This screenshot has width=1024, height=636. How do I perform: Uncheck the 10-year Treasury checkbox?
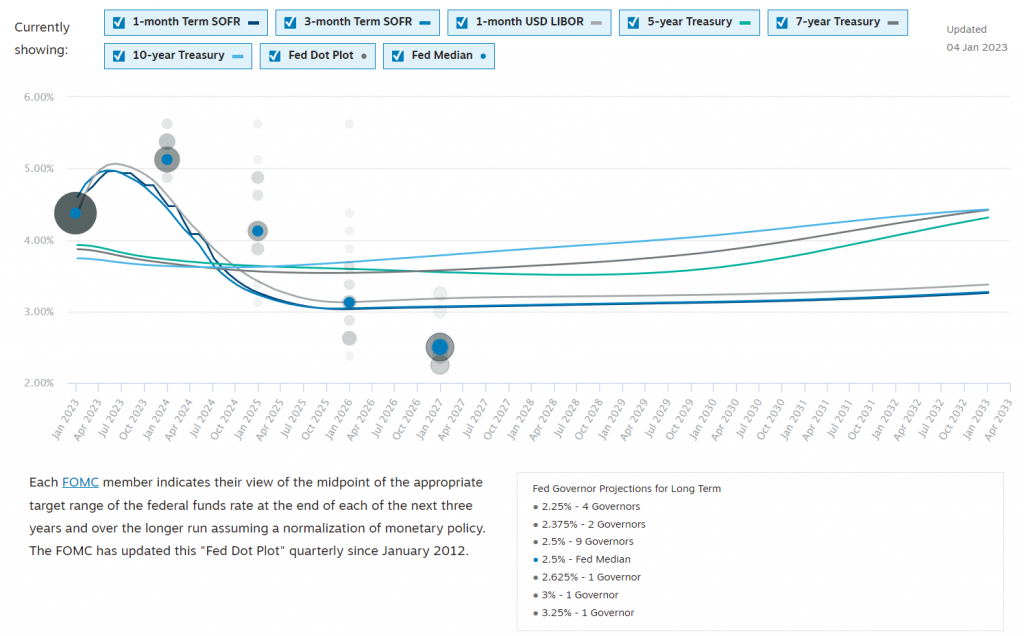(x=120, y=56)
